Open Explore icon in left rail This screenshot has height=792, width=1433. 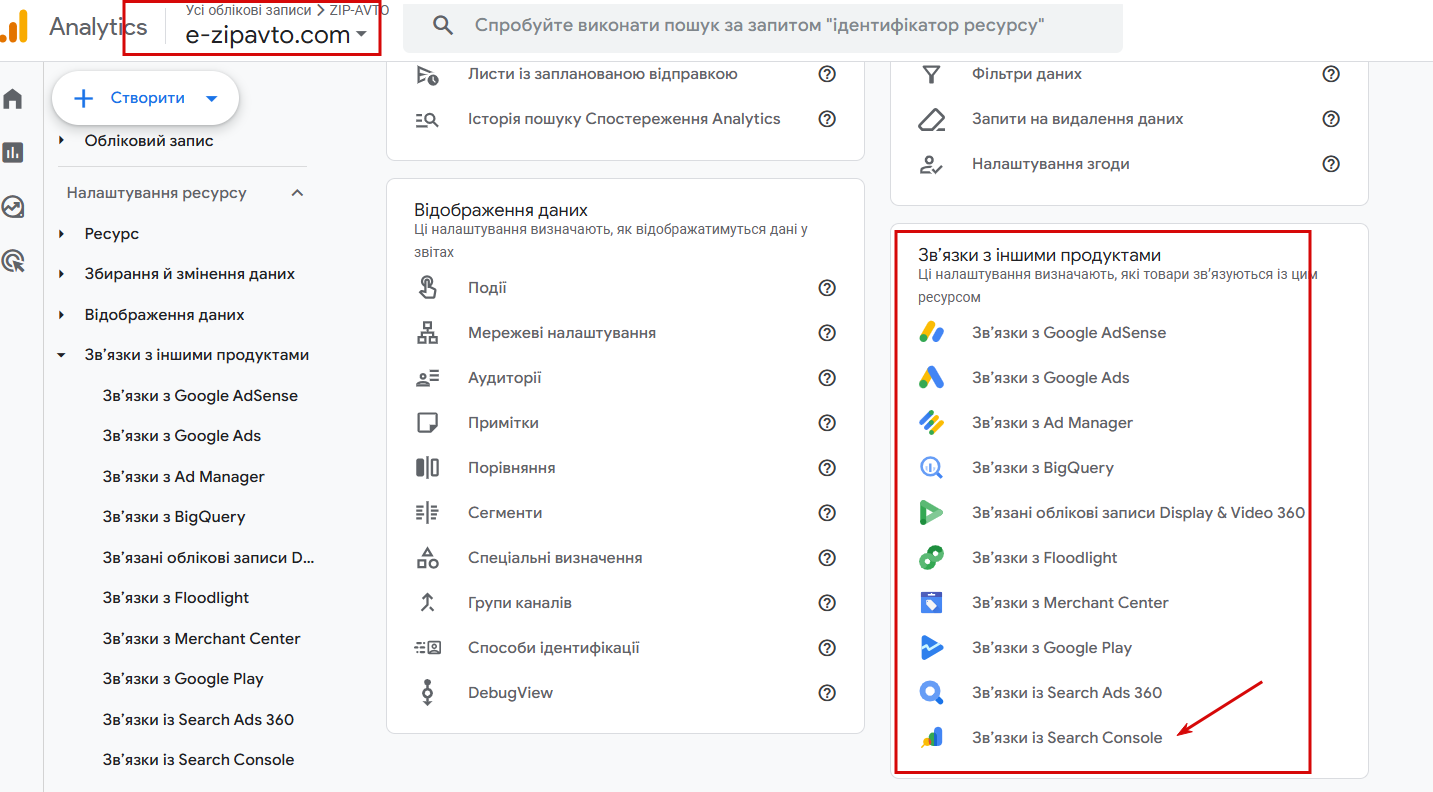(13, 207)
